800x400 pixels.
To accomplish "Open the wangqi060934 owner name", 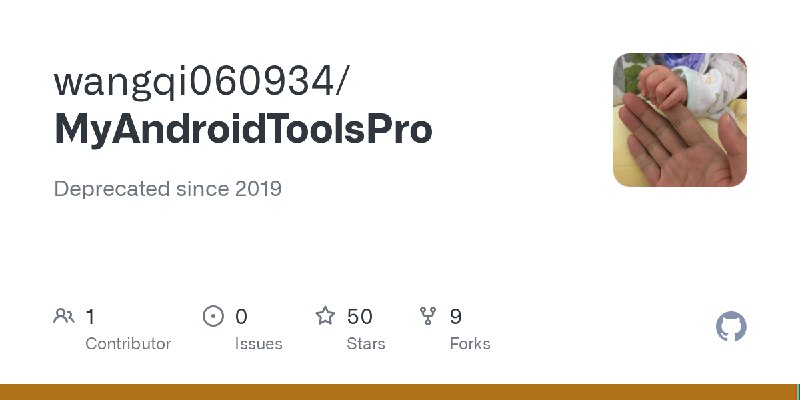I will (x=194, y=82).
